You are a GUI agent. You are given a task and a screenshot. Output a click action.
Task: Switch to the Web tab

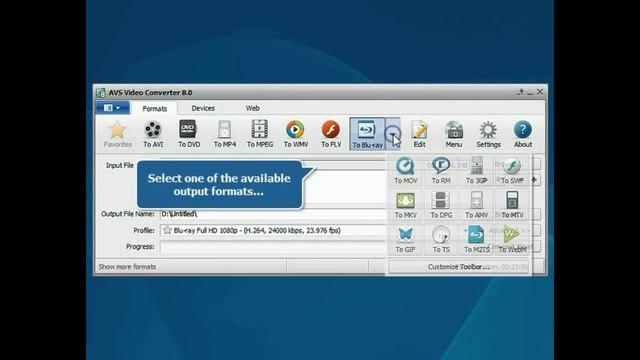tap(252, 108)
